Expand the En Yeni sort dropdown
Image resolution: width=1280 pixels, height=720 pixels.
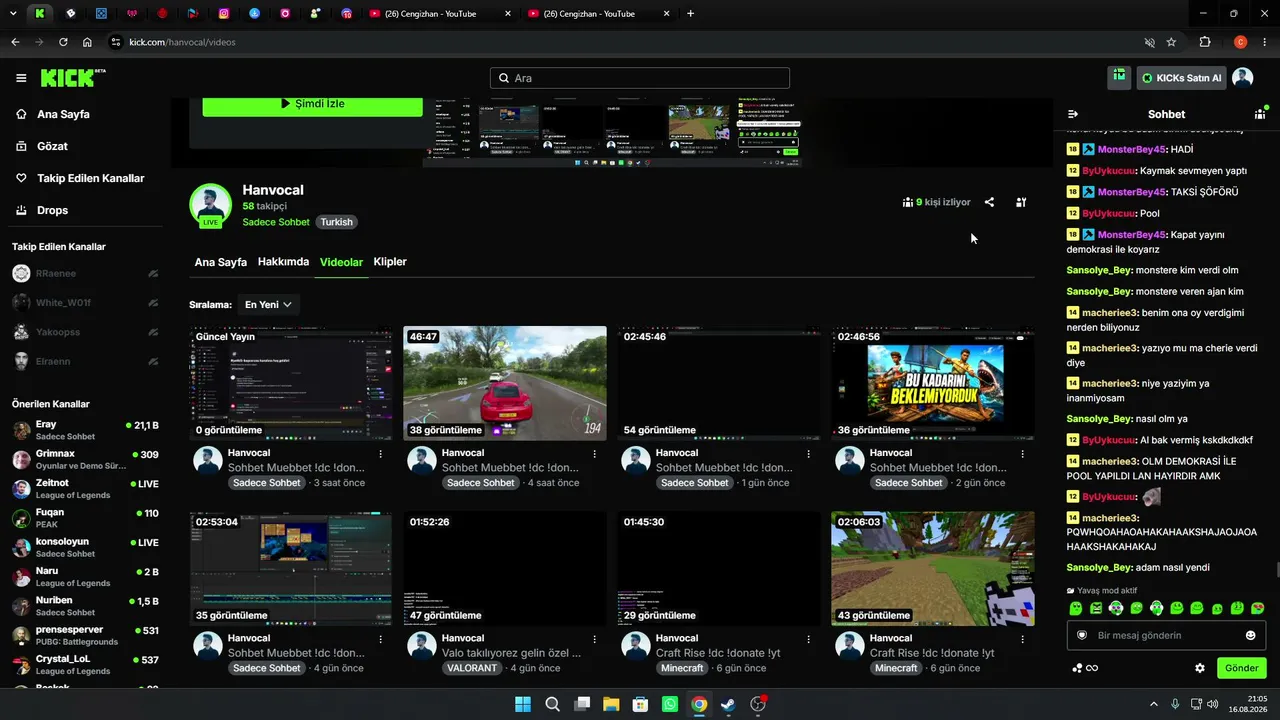tap(268, 304)
